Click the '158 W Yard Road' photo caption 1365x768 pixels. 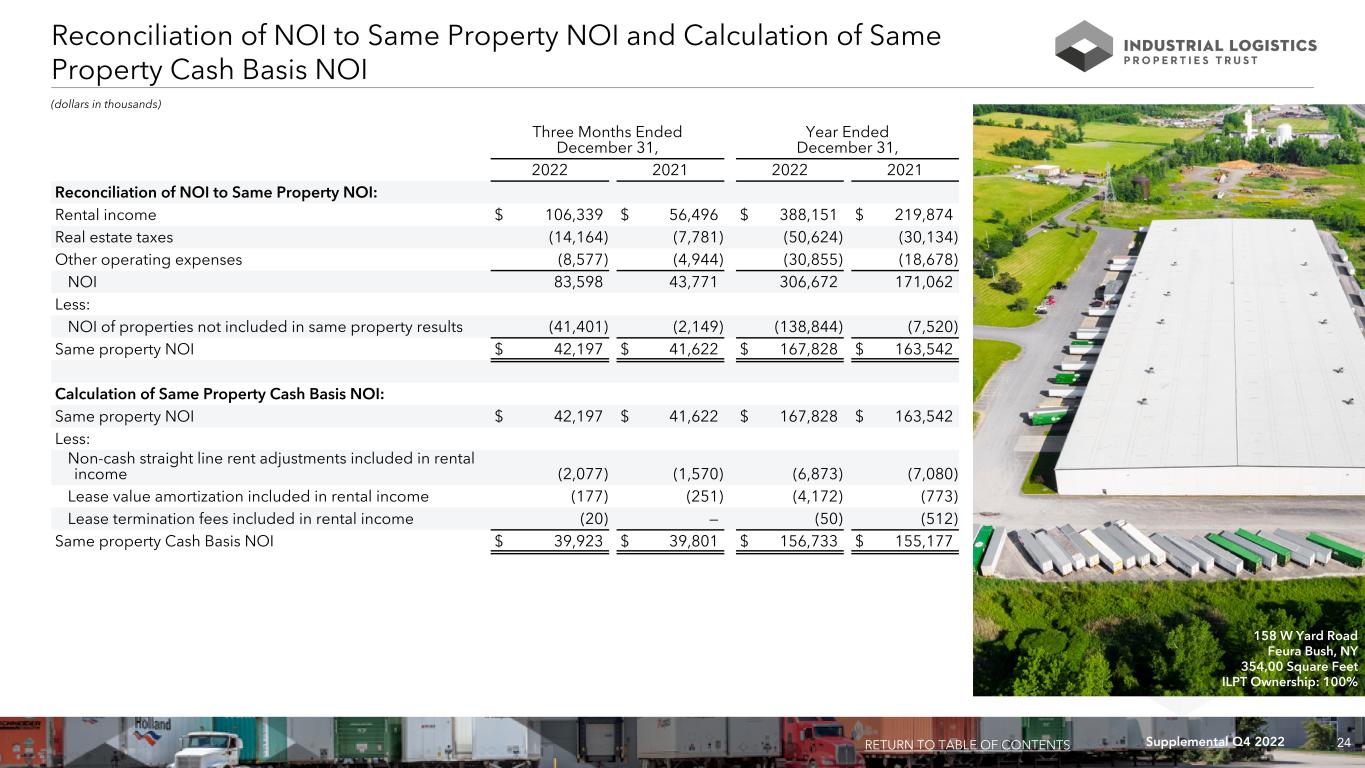(x=1306, y=636)
